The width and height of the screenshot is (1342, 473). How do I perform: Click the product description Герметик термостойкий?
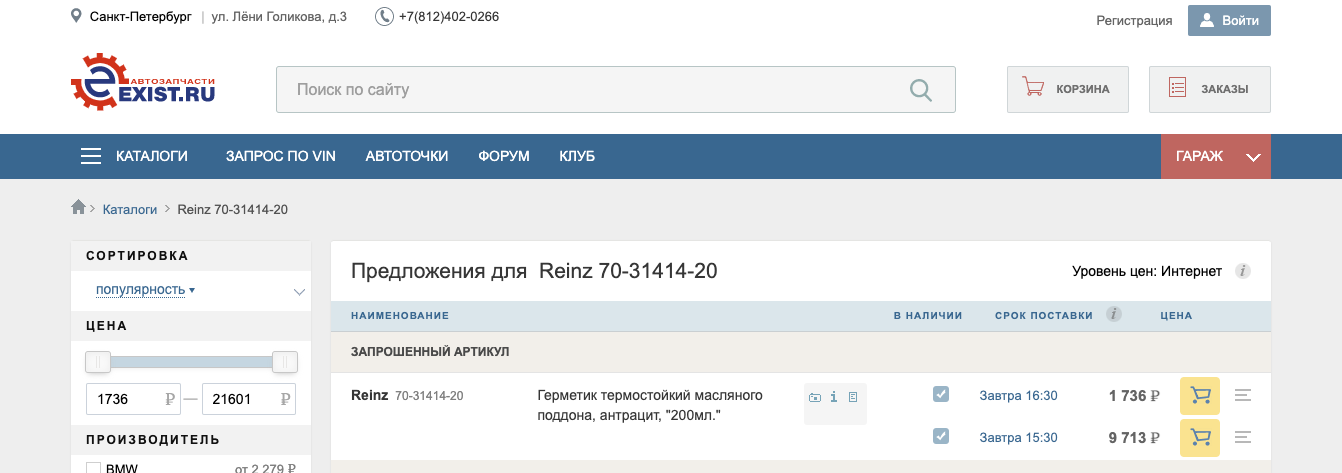tap(650, 405)
